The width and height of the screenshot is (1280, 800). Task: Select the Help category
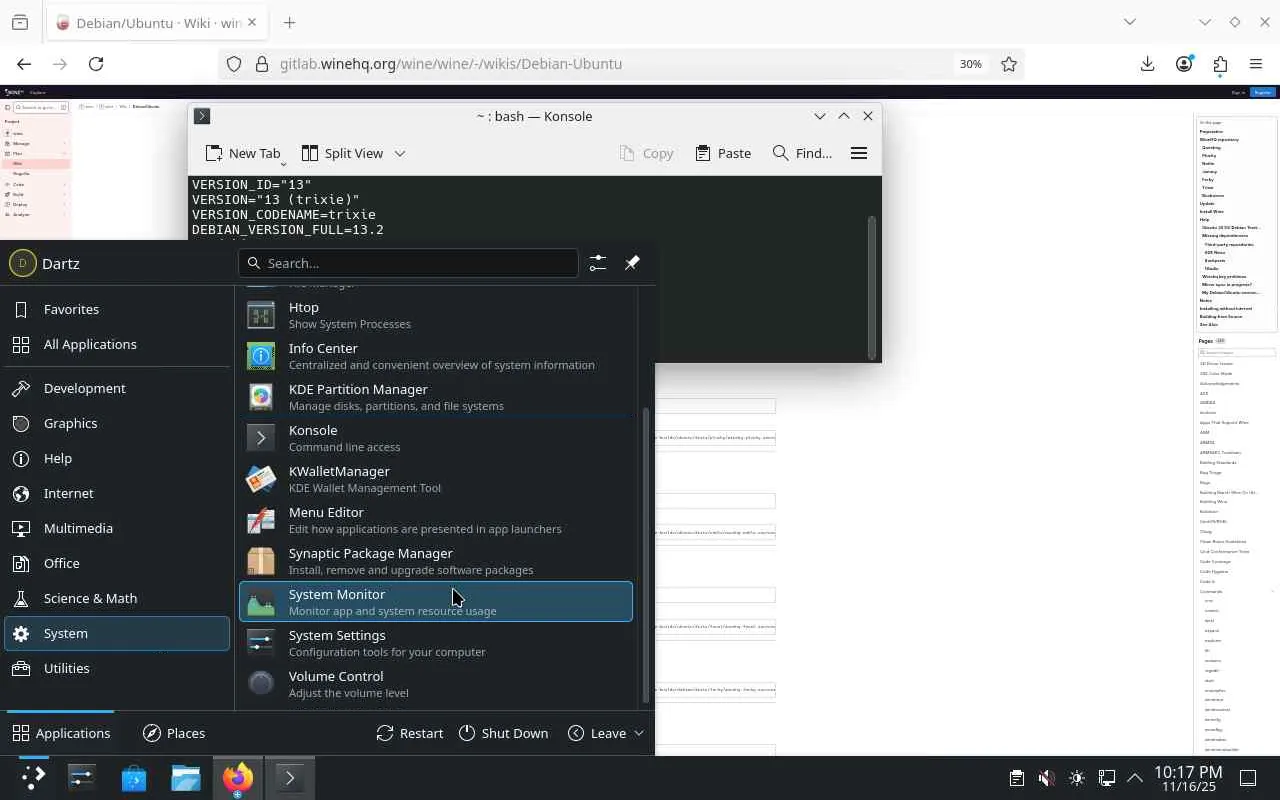coord(117,459)
